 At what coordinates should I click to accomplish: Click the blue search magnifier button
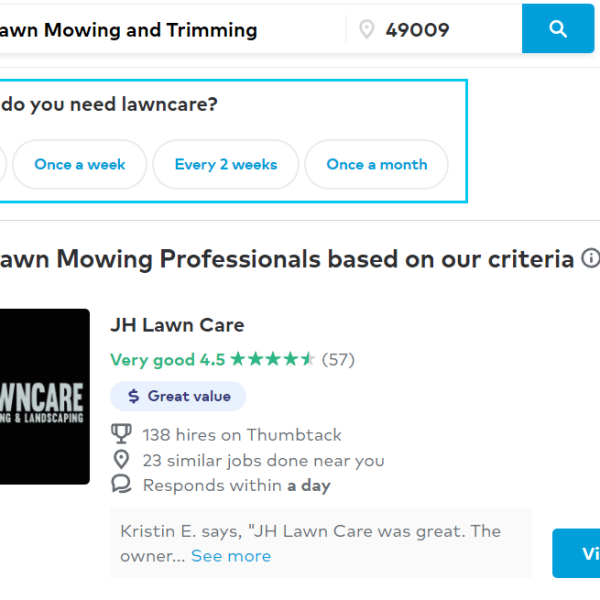(x=558, y=29)
